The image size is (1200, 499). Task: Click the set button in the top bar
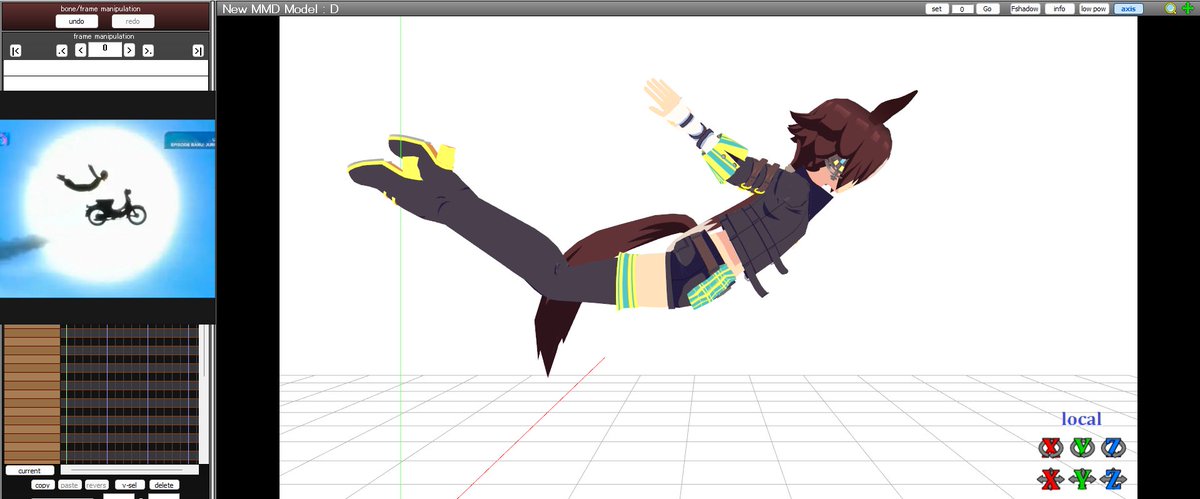click(x=937, y=8)
